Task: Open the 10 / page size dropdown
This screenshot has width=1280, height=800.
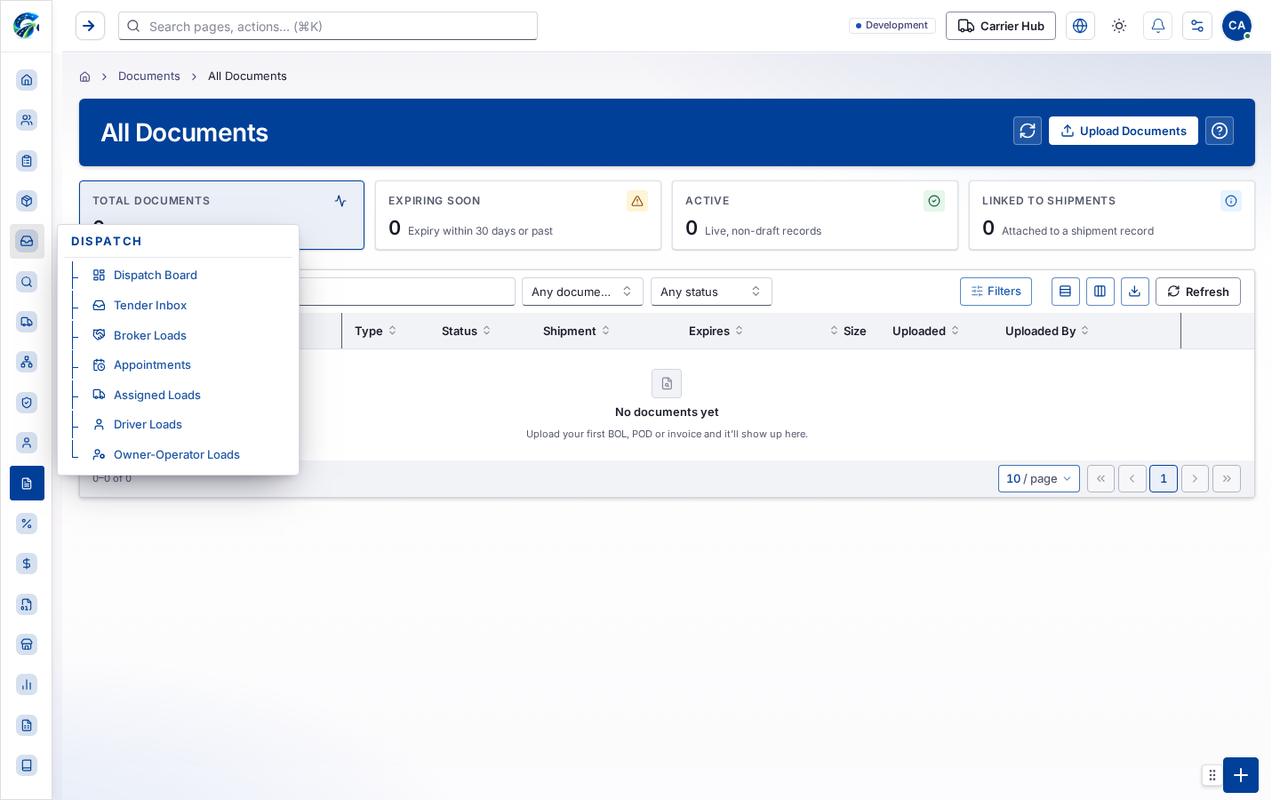Action: pos(1039,479)
